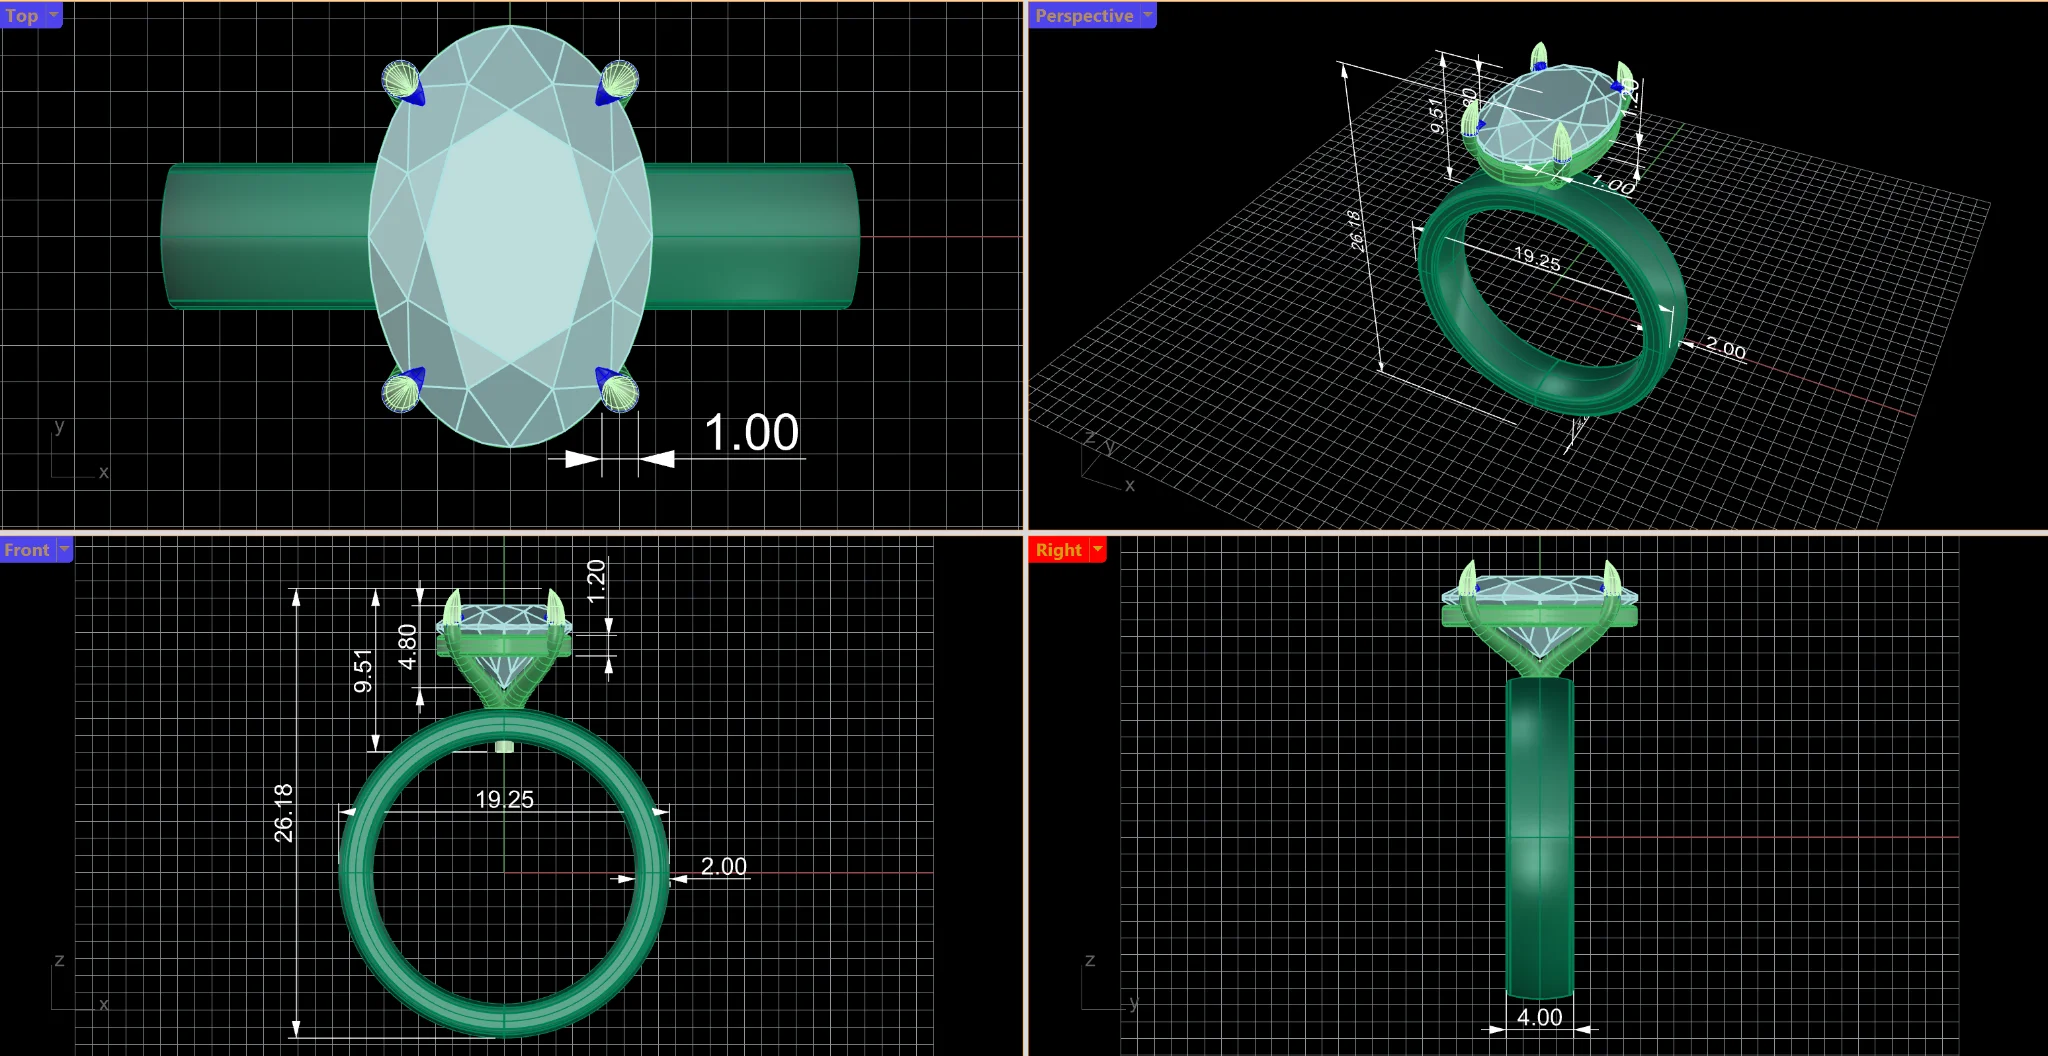The width and height of the screenshot is (2048, 1056).
Task: Expand the Perspective viewport menu arrow
Action: click(1148, 15)
